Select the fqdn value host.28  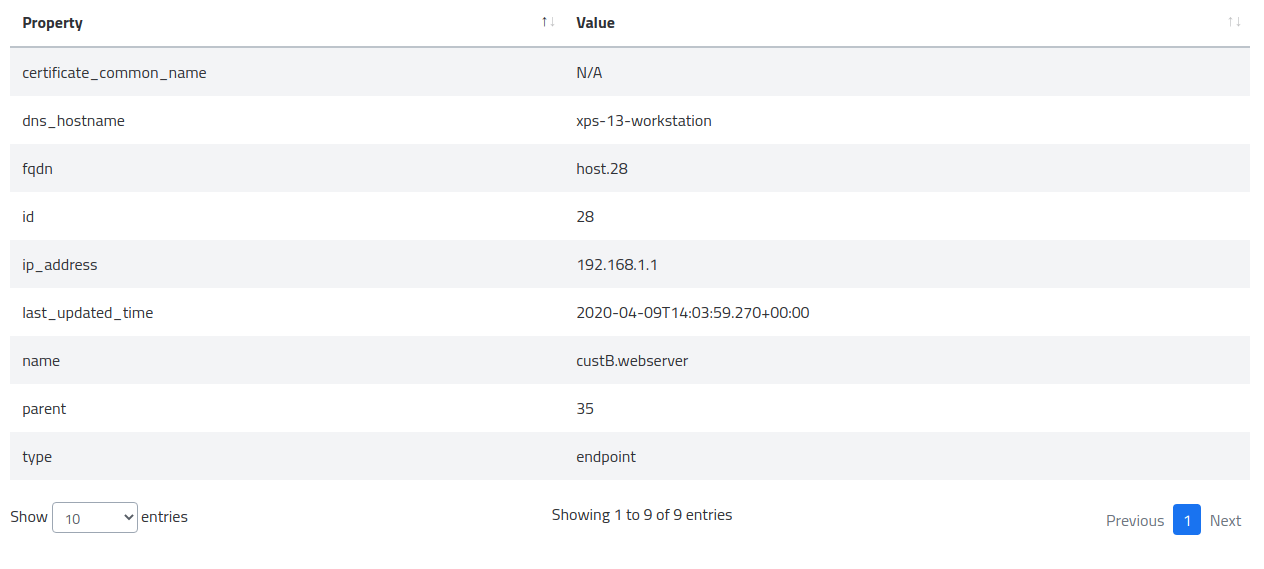602,169
